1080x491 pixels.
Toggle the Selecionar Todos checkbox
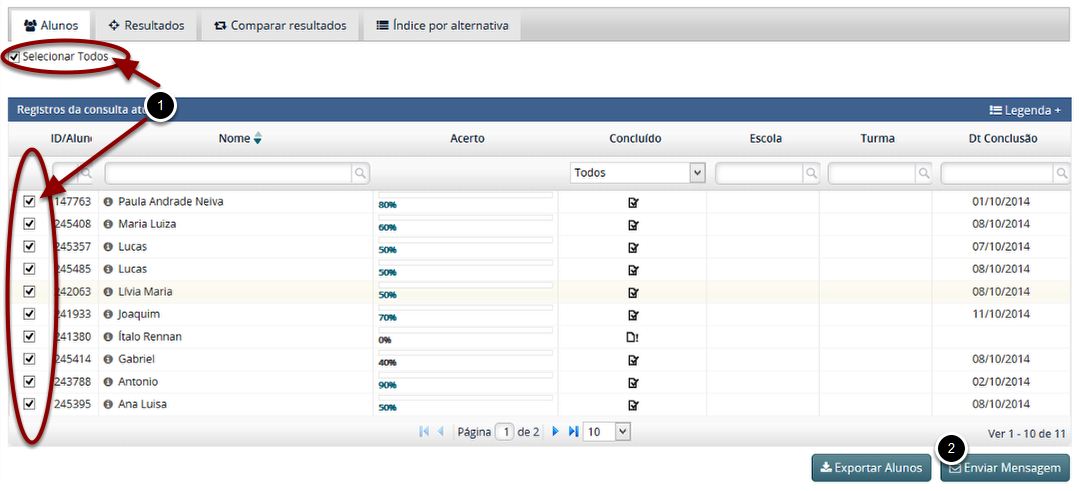tap(14, 57)
